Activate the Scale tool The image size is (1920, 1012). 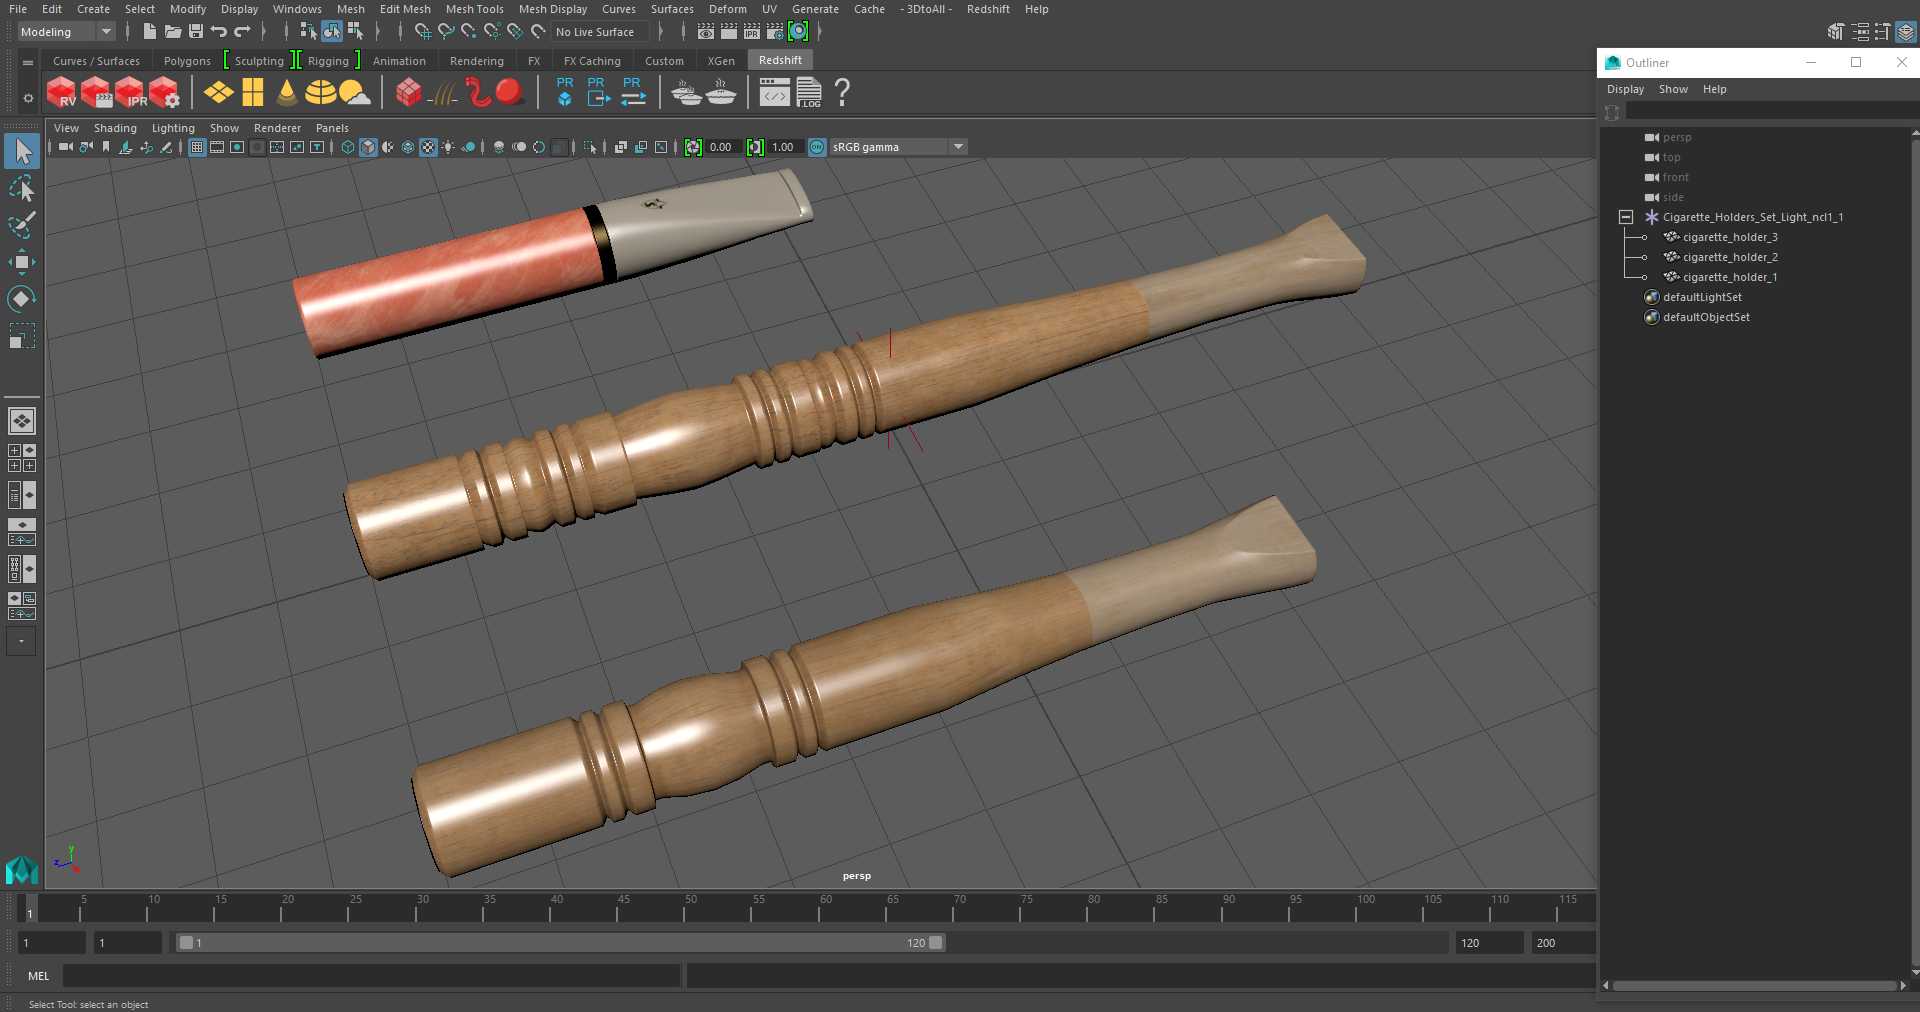(22, 335)
